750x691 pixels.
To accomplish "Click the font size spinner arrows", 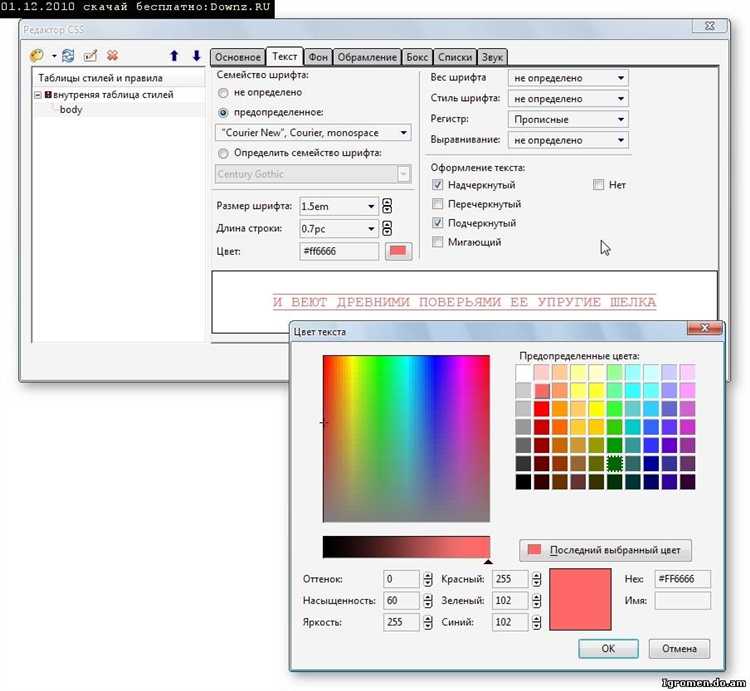I will 387,206.
